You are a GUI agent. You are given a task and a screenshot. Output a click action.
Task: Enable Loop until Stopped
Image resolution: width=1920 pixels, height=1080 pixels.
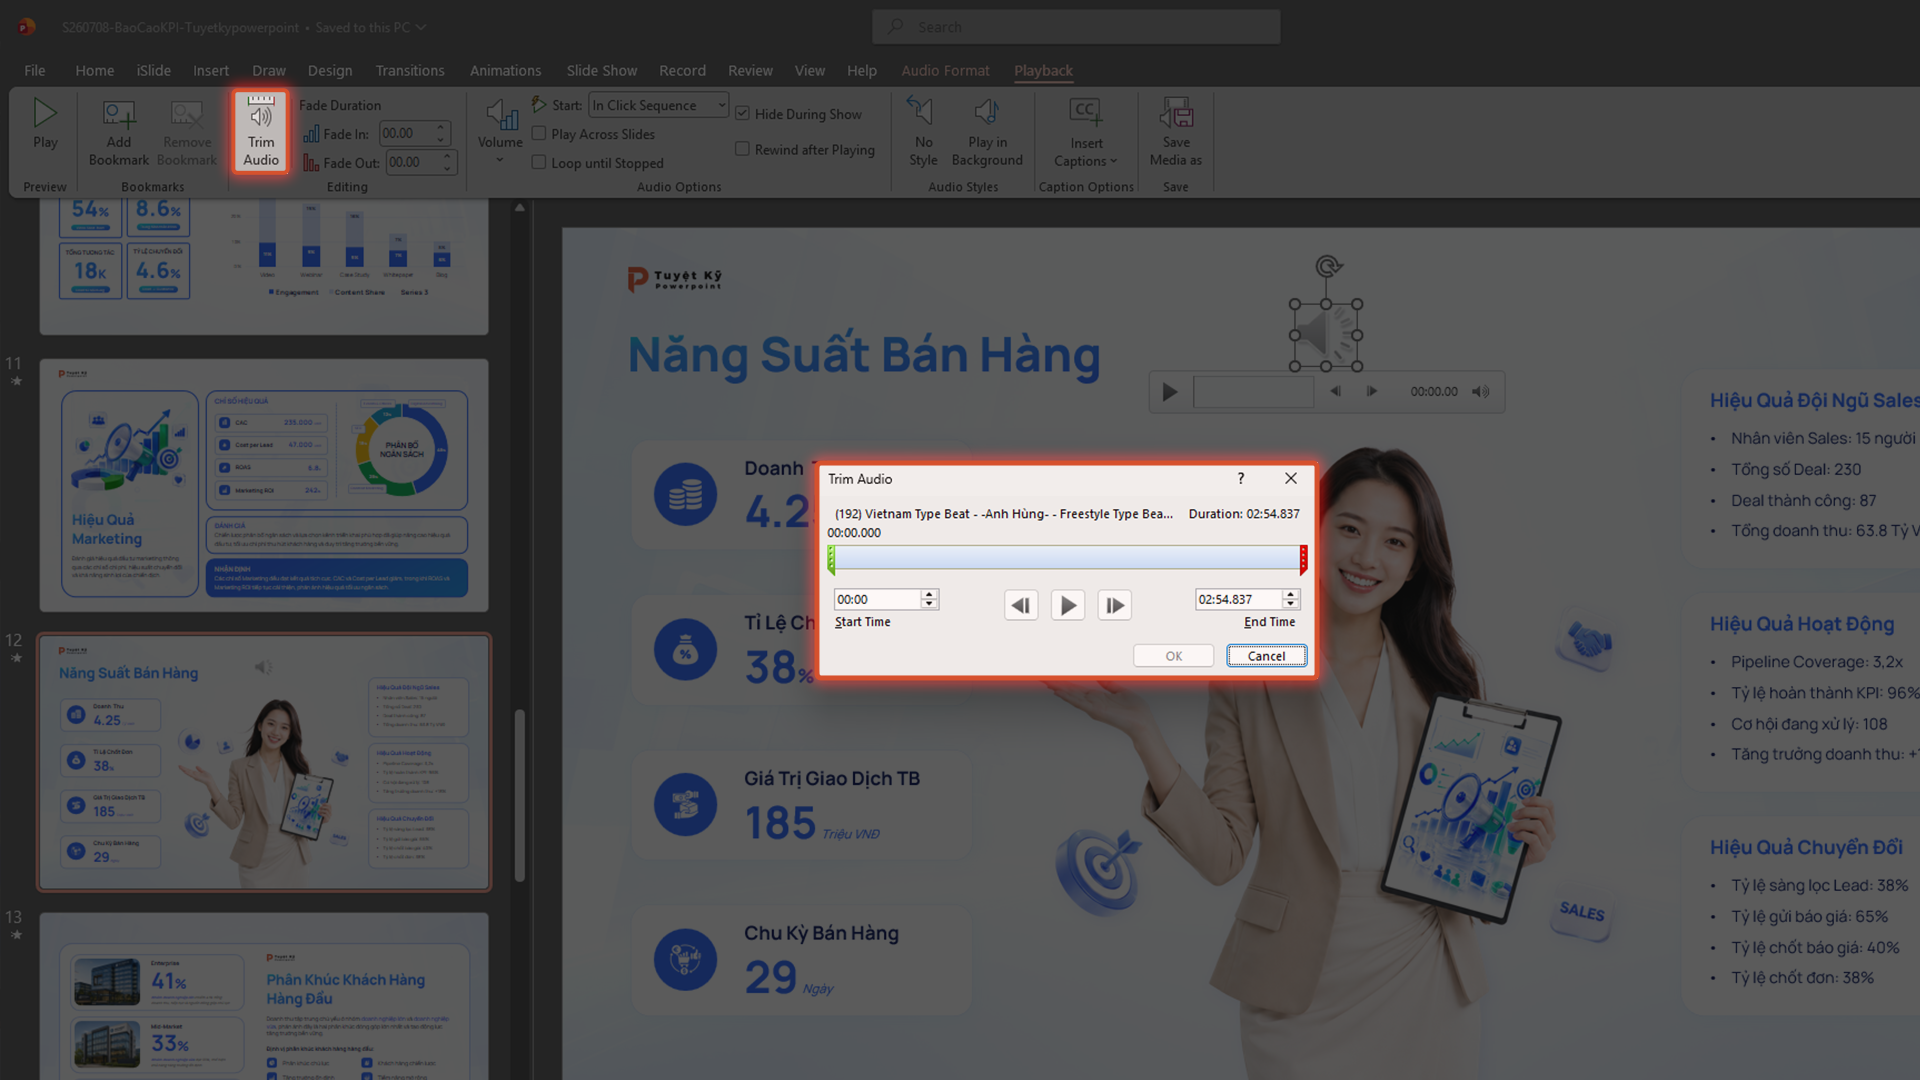click(539, 163)
